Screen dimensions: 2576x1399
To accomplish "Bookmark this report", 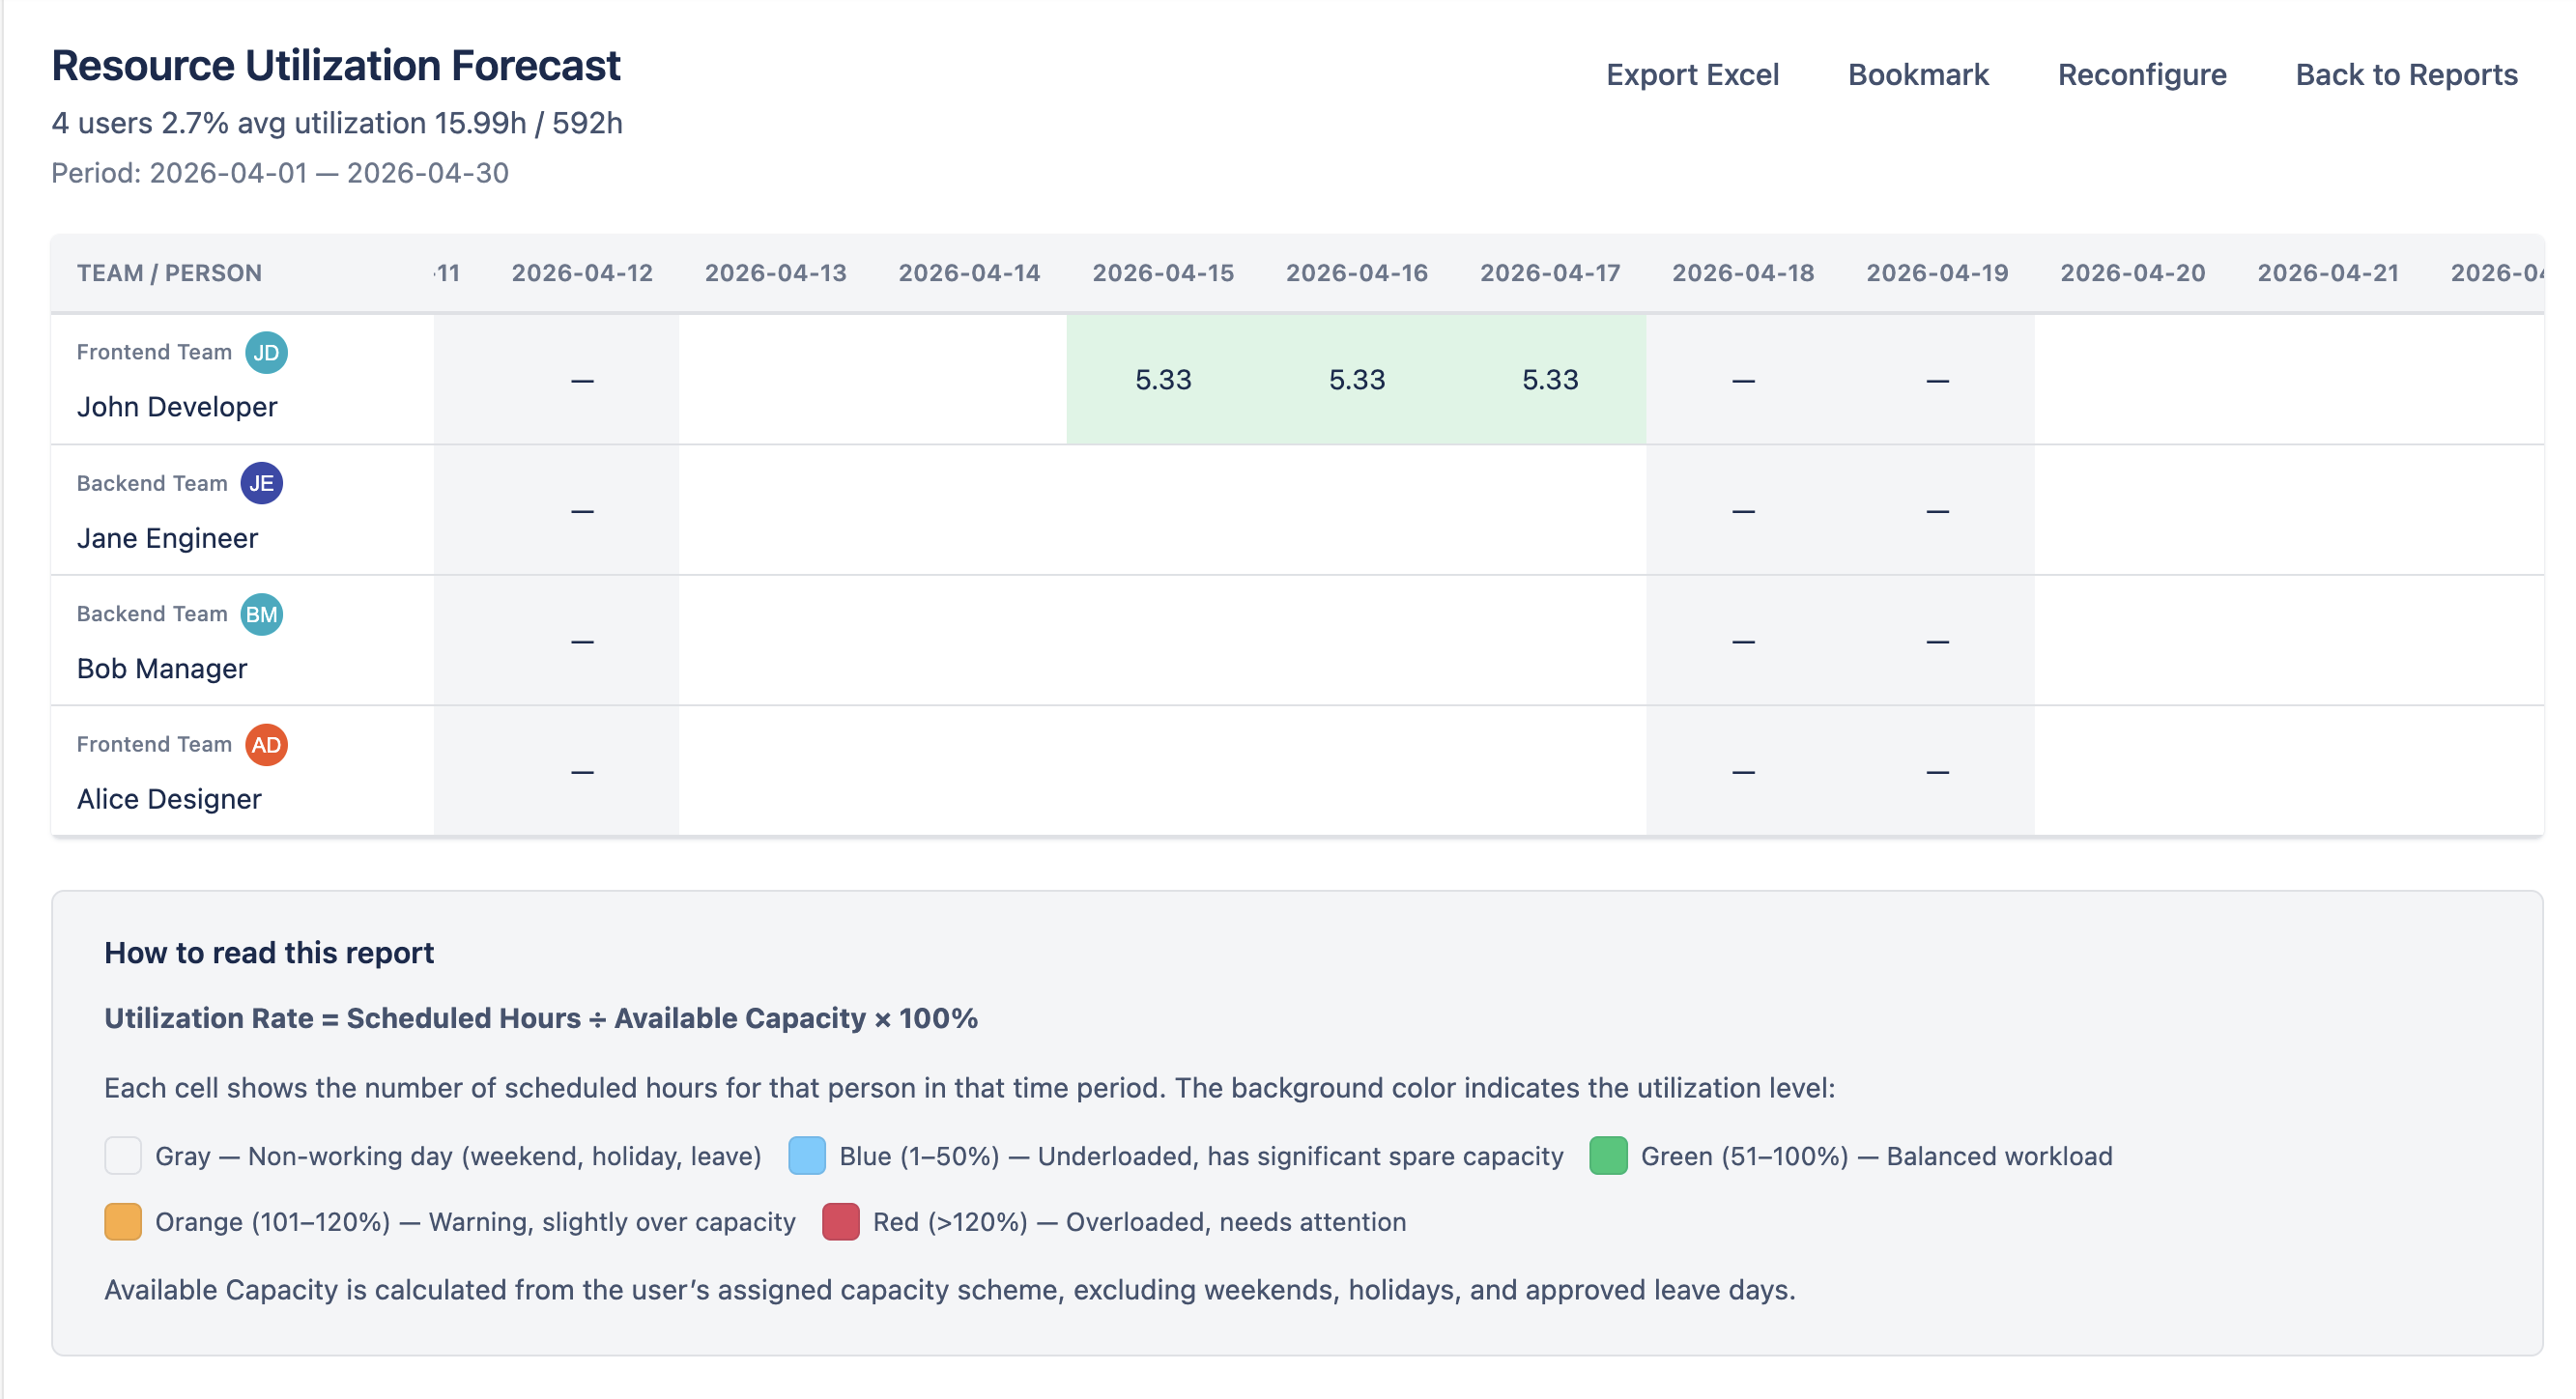I will [1917, 75].
